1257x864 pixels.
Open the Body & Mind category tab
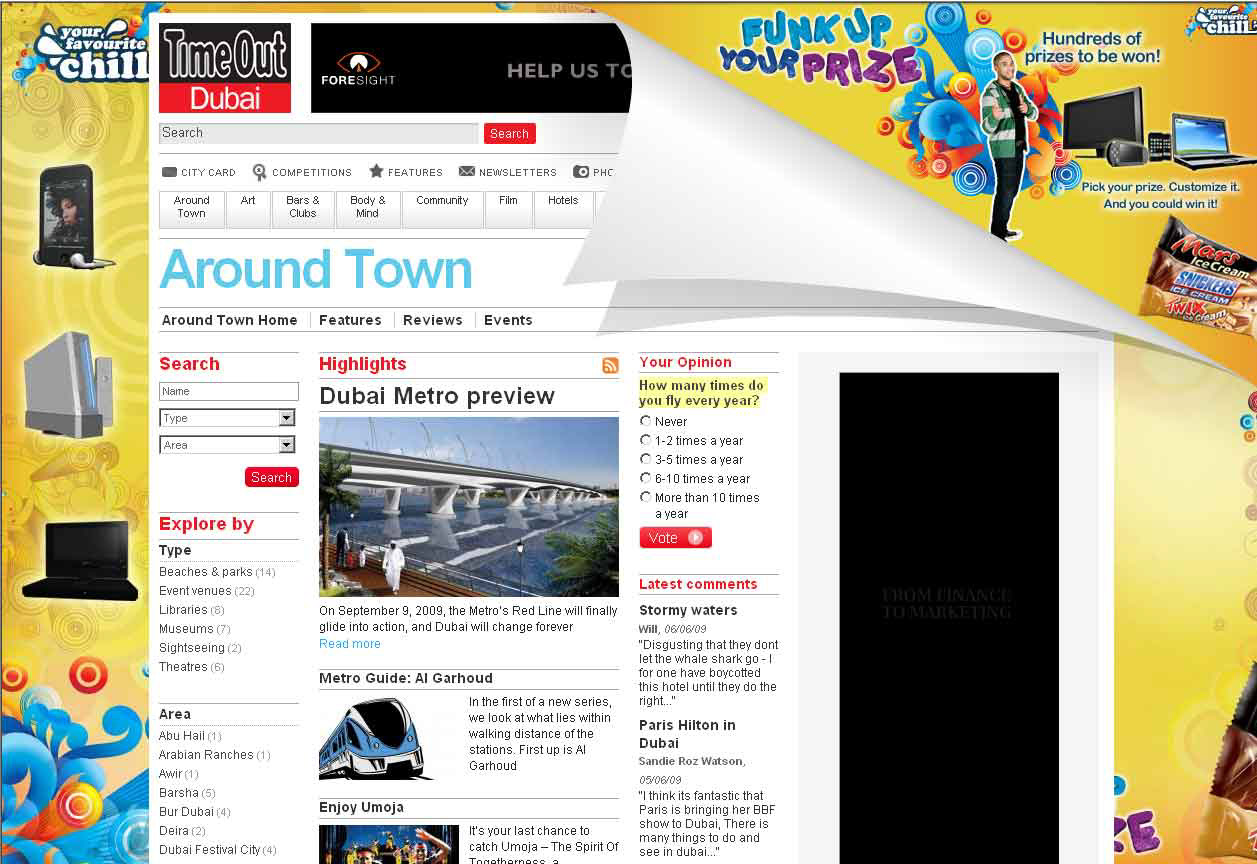[368, 210]
